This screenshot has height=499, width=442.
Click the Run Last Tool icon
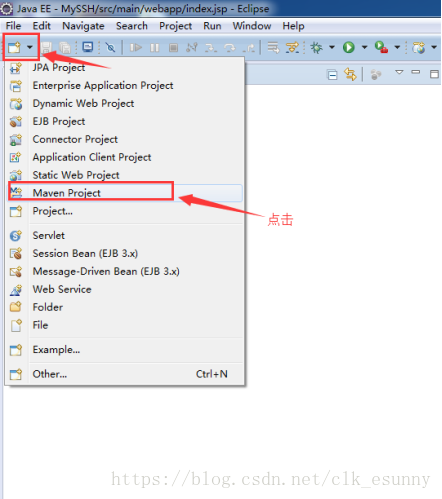(x=381, y=47)
